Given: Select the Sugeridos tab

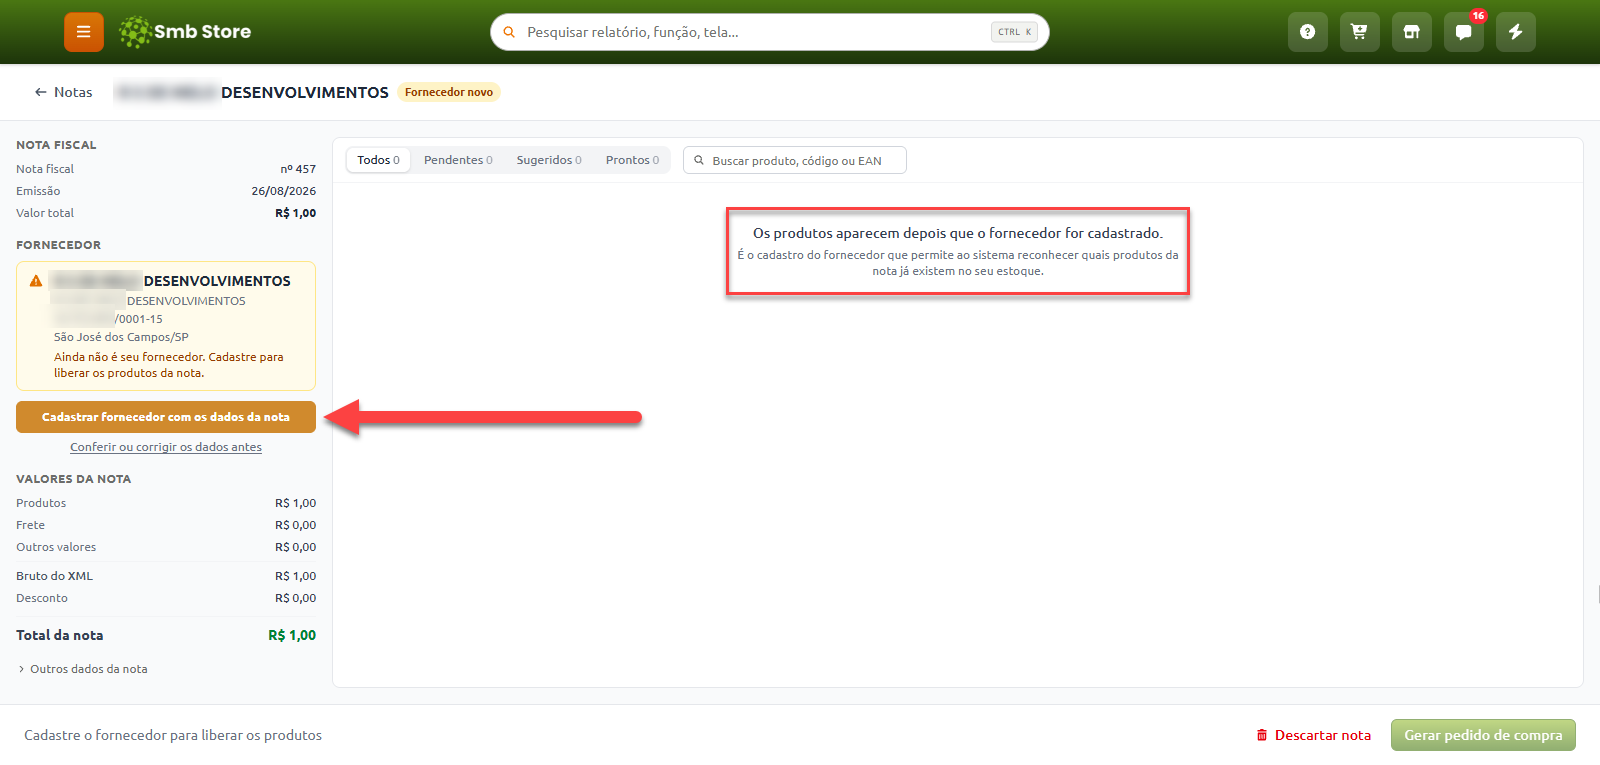Looking at the screenshot, I should (x=549, y=160).
